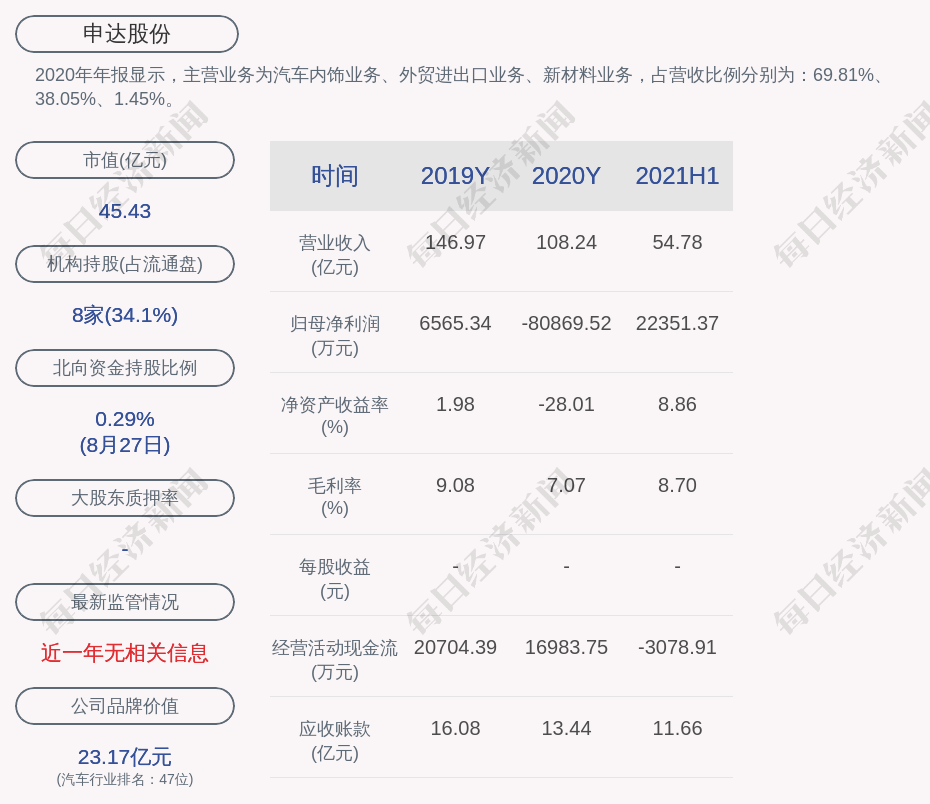Click the 最新监管情况 label pill
Viewport: 930px width, 804px height.
pyautogui.click(x=125, y=602)
